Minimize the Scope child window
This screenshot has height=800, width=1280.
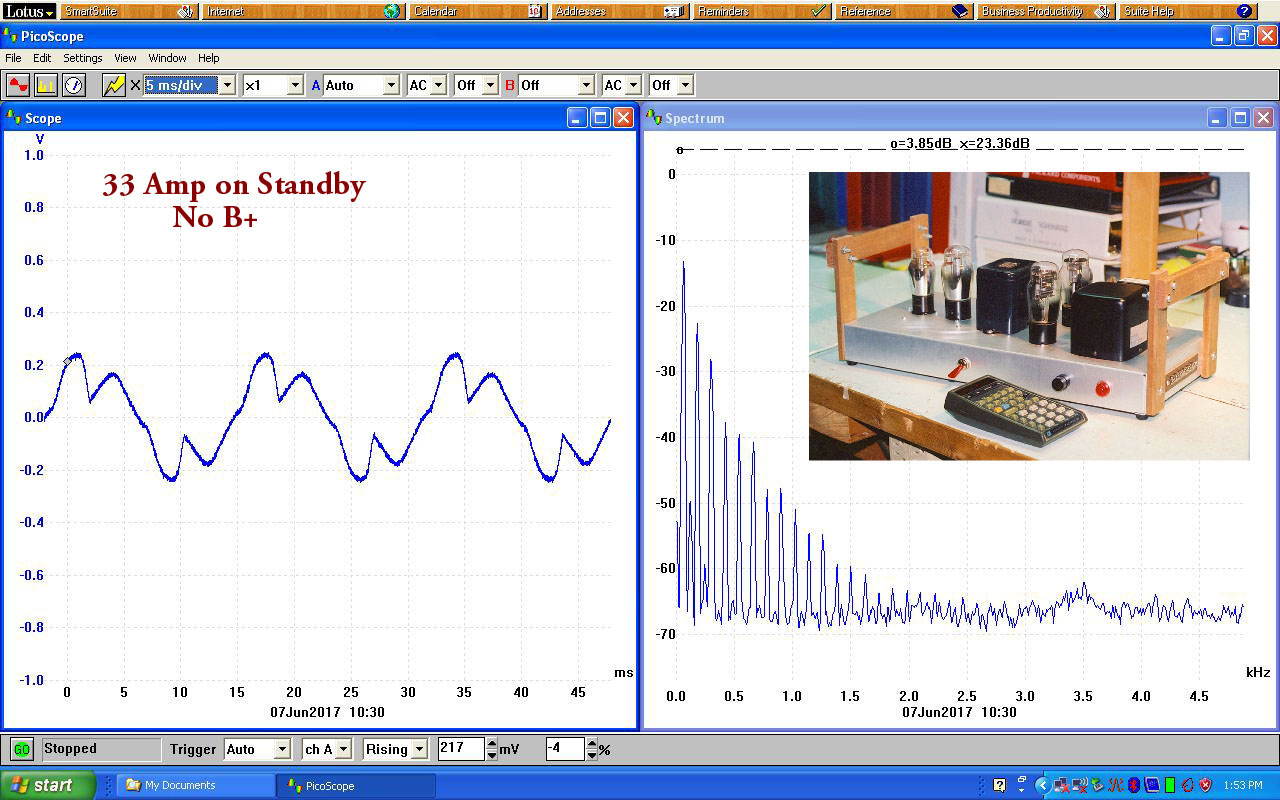577,118
